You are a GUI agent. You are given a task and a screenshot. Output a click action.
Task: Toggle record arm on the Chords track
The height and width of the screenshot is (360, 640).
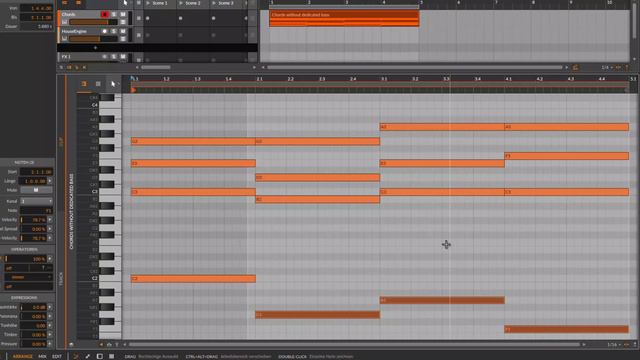104,14
